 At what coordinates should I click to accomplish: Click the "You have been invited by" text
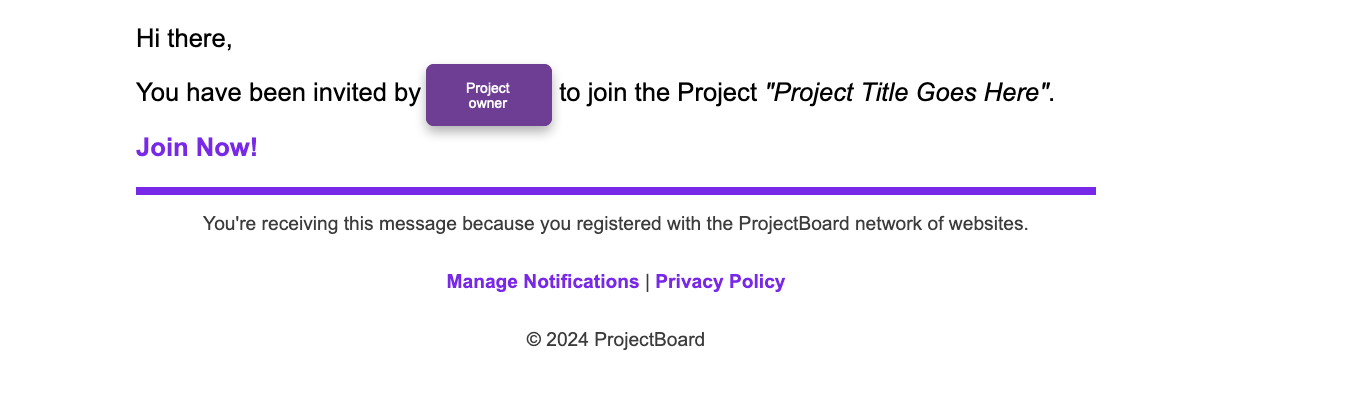(278, 93)
